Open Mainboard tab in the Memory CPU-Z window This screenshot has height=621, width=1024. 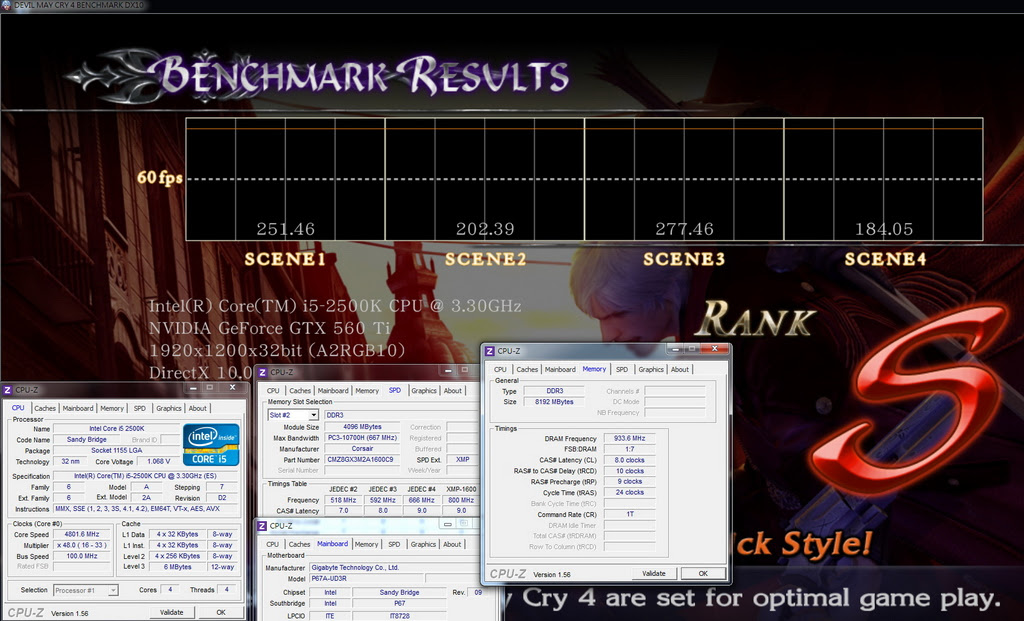[560, 370]
